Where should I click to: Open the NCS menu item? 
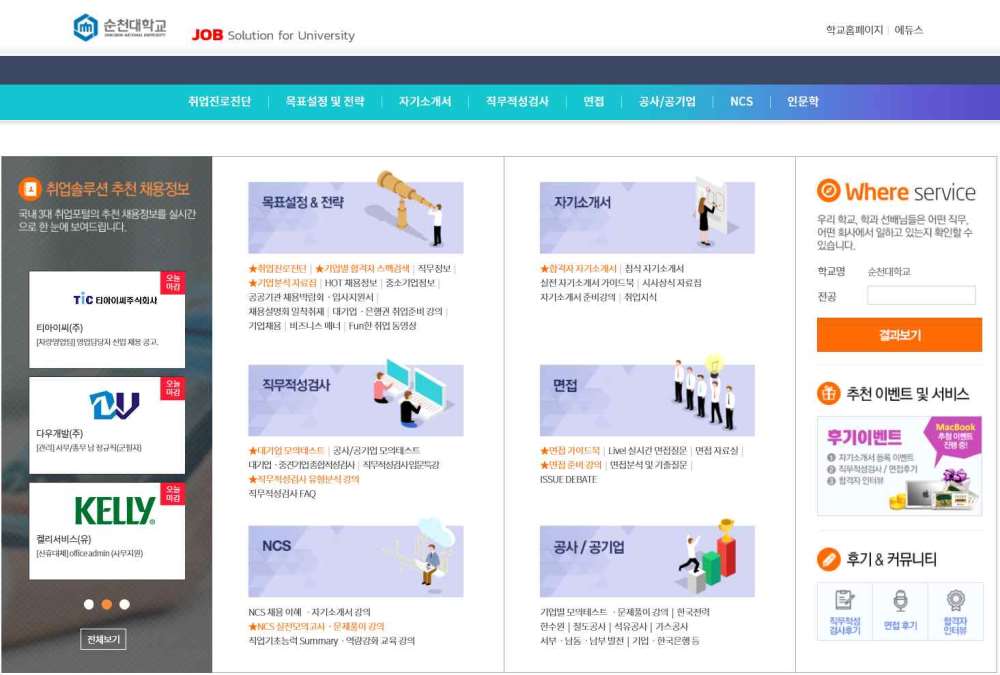741,102
